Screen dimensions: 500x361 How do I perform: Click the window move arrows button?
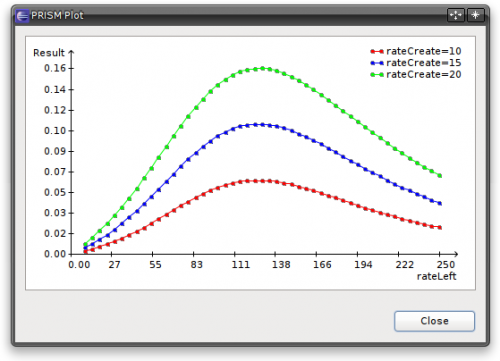point(455,15)
